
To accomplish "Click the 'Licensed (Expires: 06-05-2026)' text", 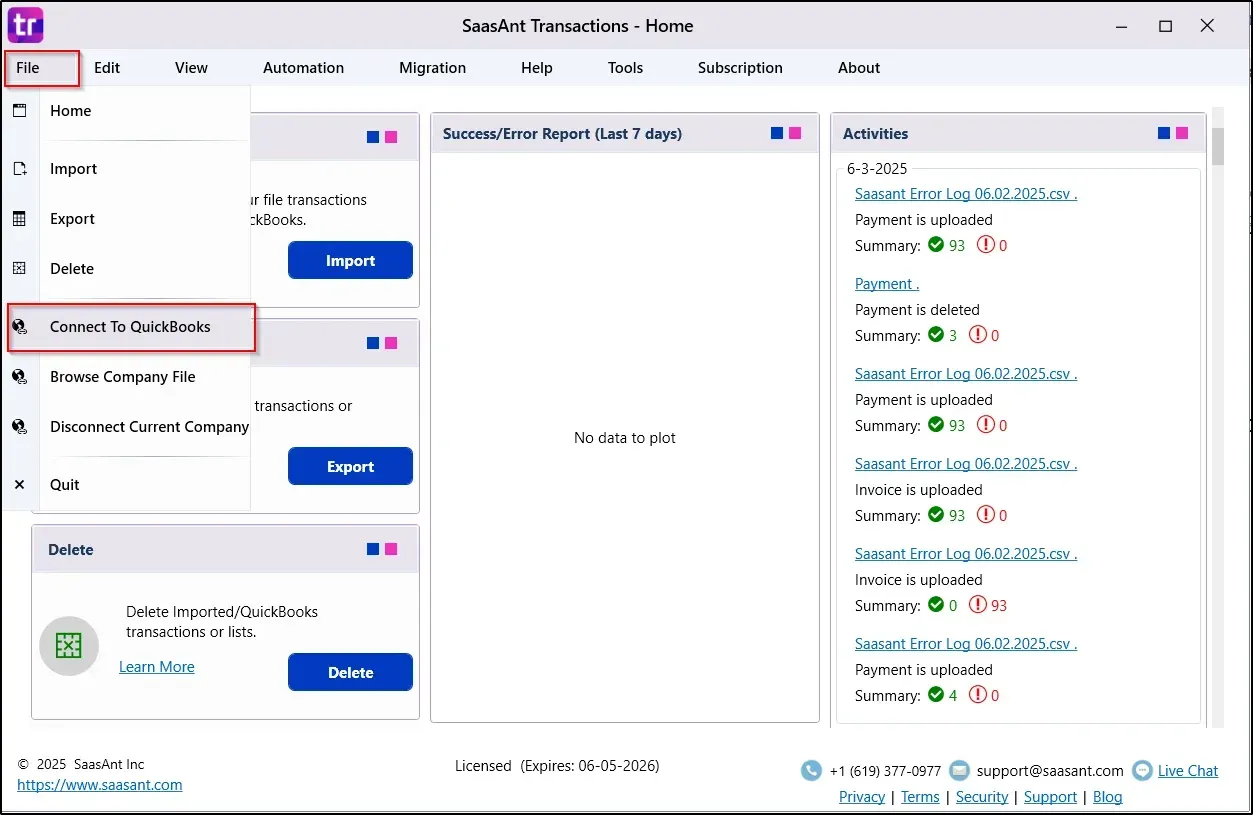I will (x=557, y=766).
